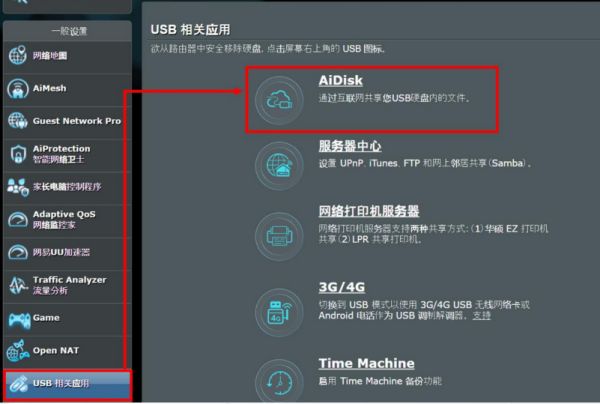This screenshot has height=404, width=600.
Task: Select Guest Network Pro menu item
Action: click(67, 121)
